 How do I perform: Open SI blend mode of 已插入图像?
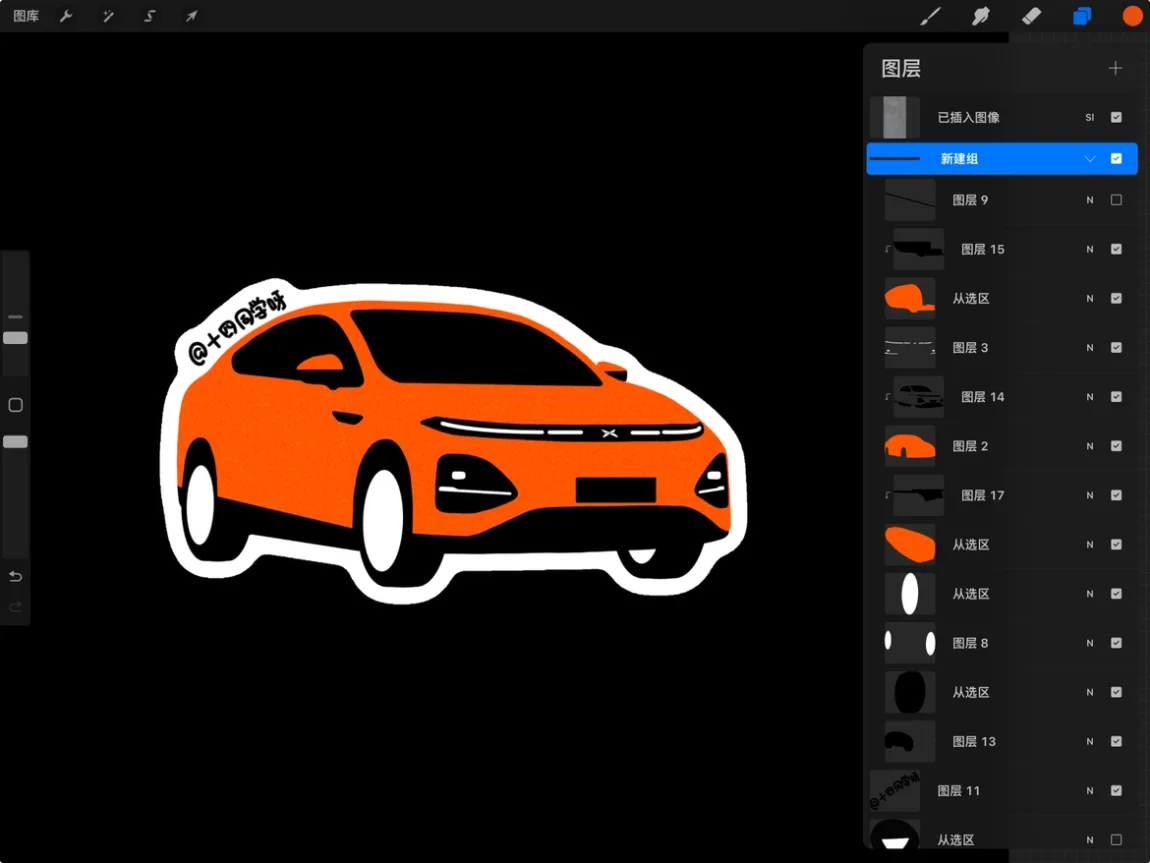(x=1090, y=117)
